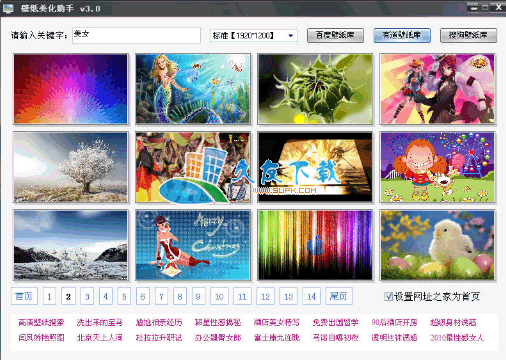Close the wallpaper helper window
Screen dimensions: 506x360
click(498, 7)
